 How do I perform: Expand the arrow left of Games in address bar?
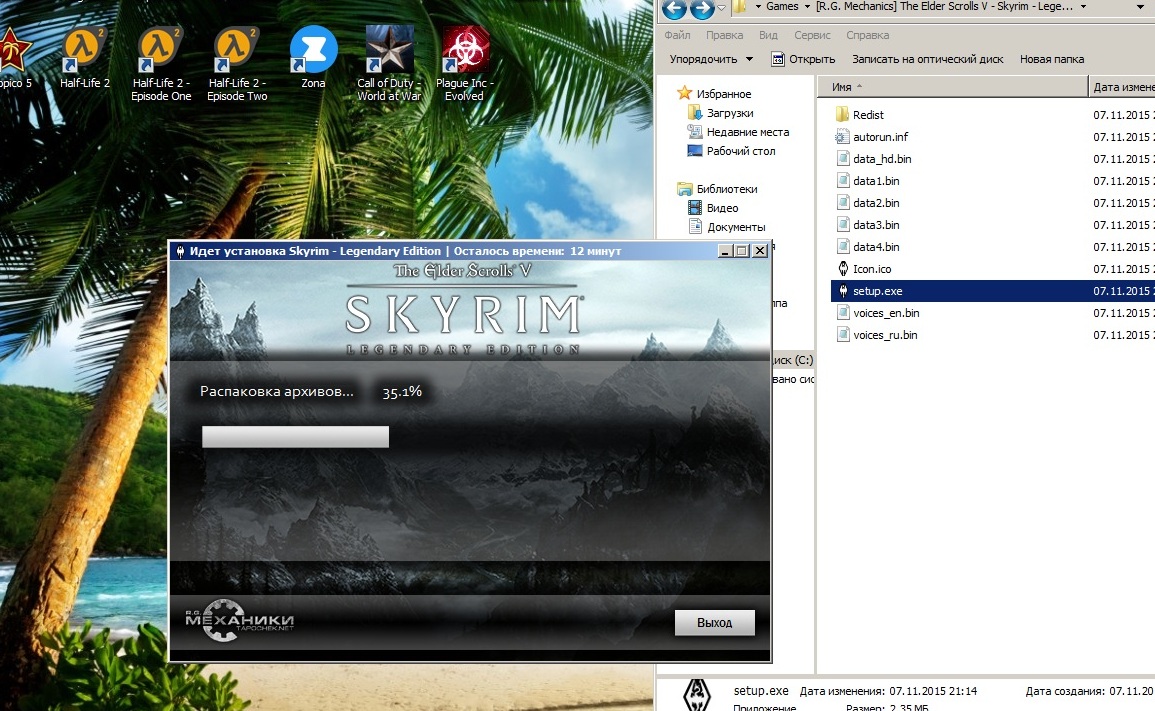[758, 7]
